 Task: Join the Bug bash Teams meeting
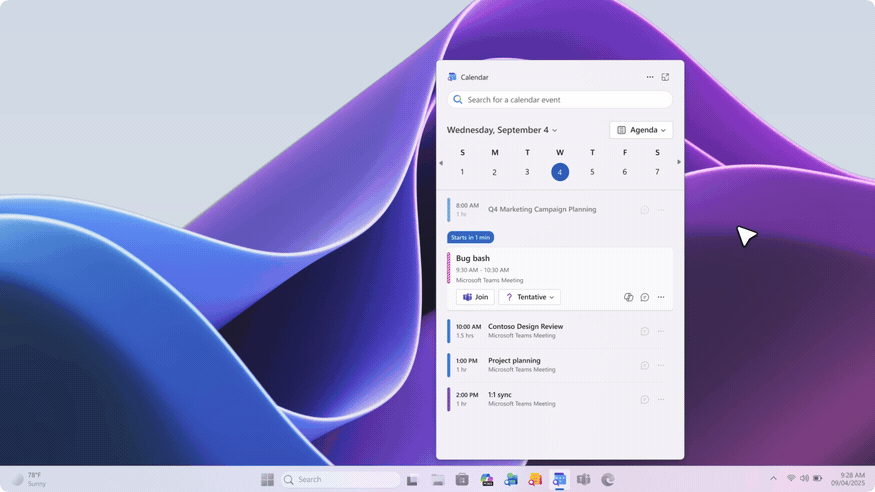(x=475, y=297)
